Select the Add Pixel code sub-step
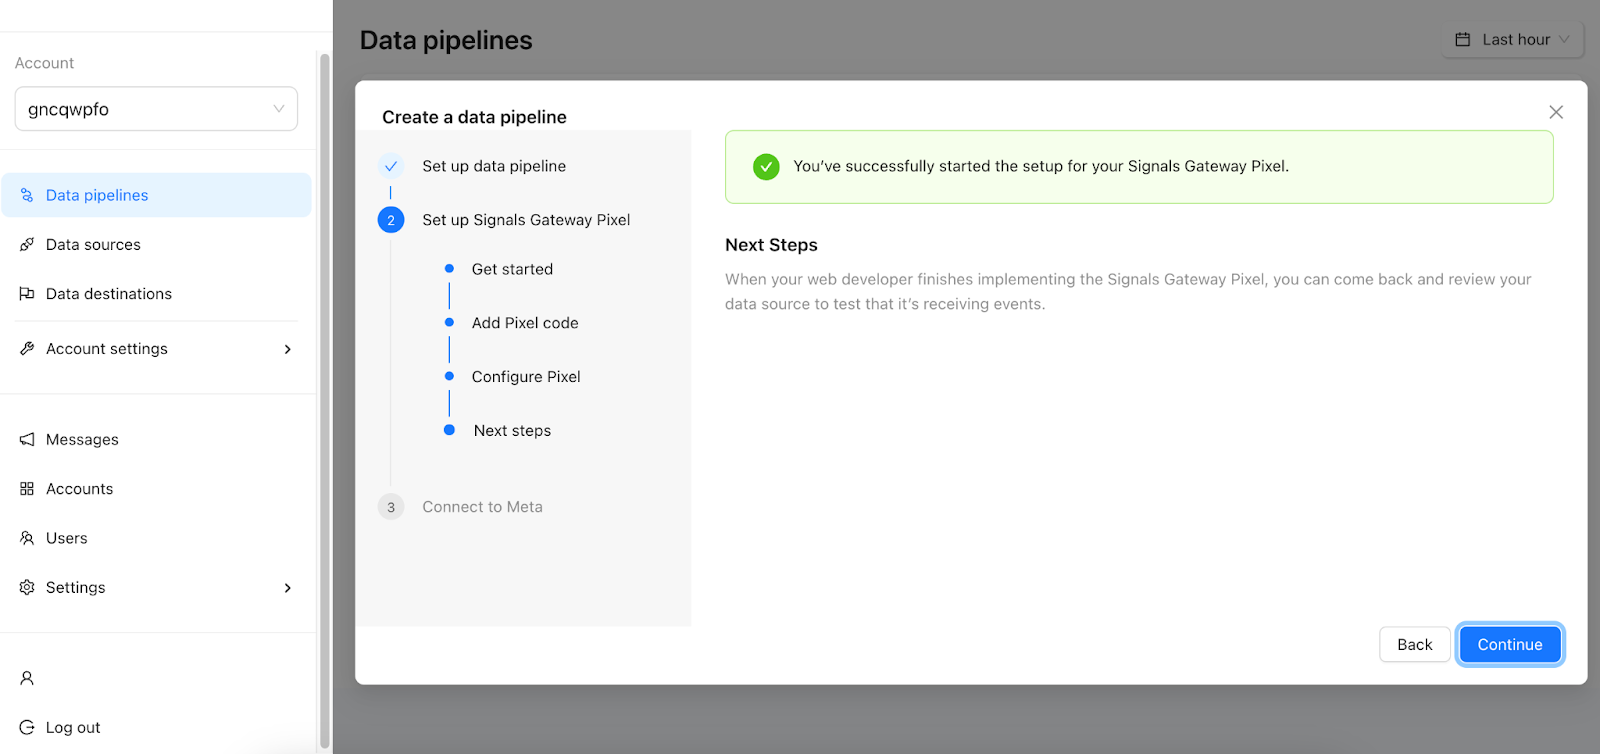The image size is (1600, 754). point(525,323)
